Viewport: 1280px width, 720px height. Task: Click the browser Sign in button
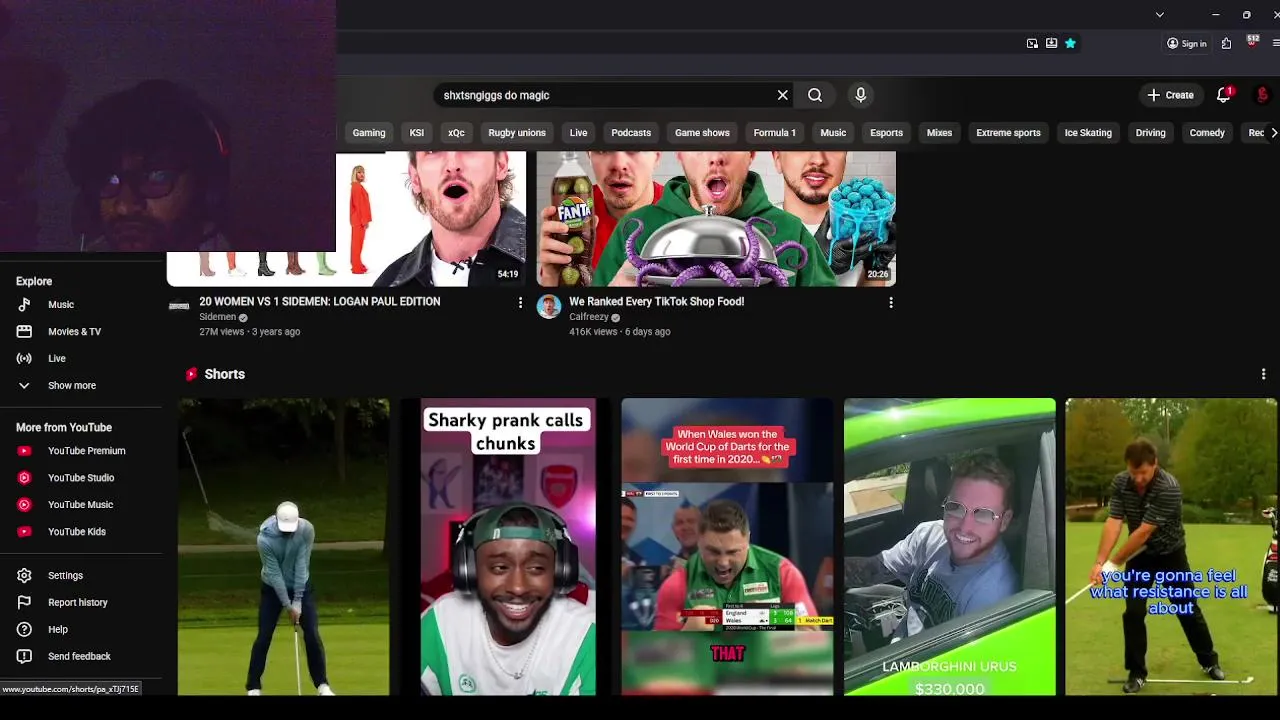(1187, 43)
